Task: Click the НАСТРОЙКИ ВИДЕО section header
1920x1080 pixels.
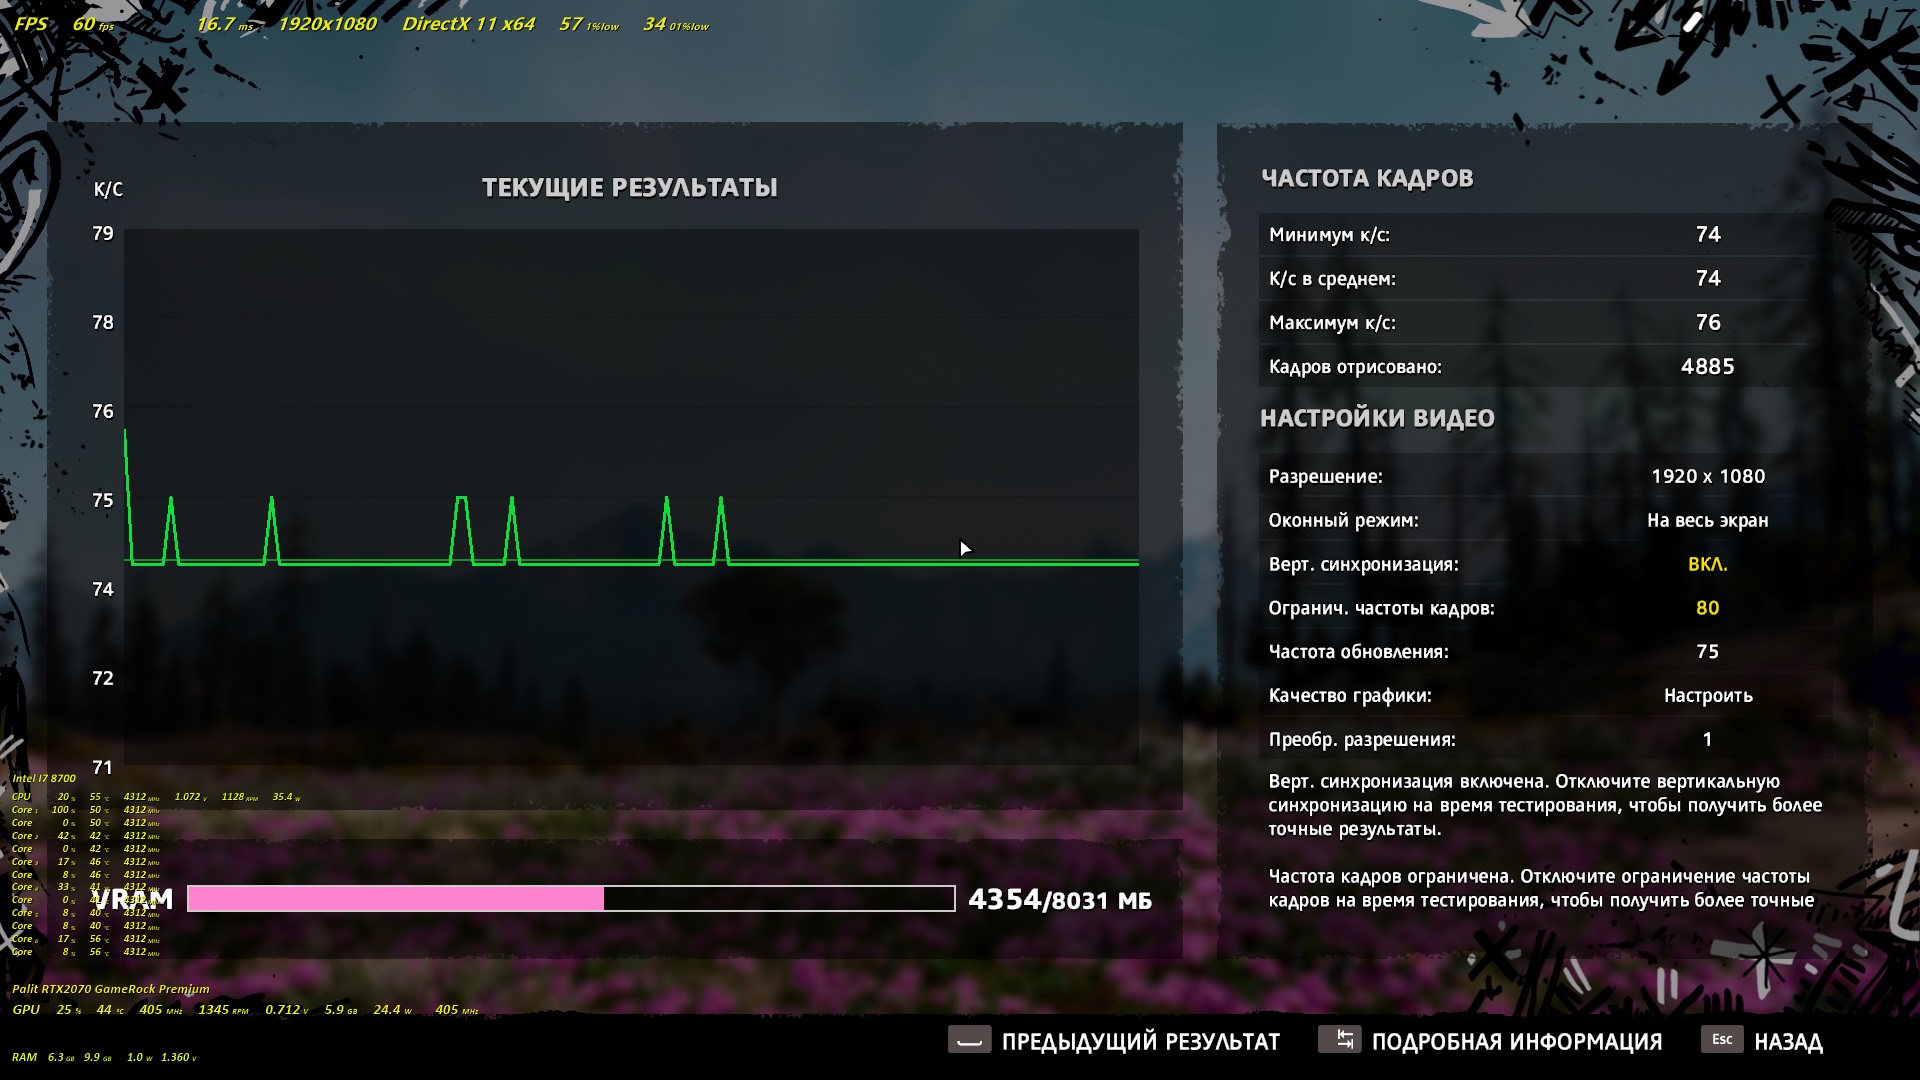Action: 1377,418
